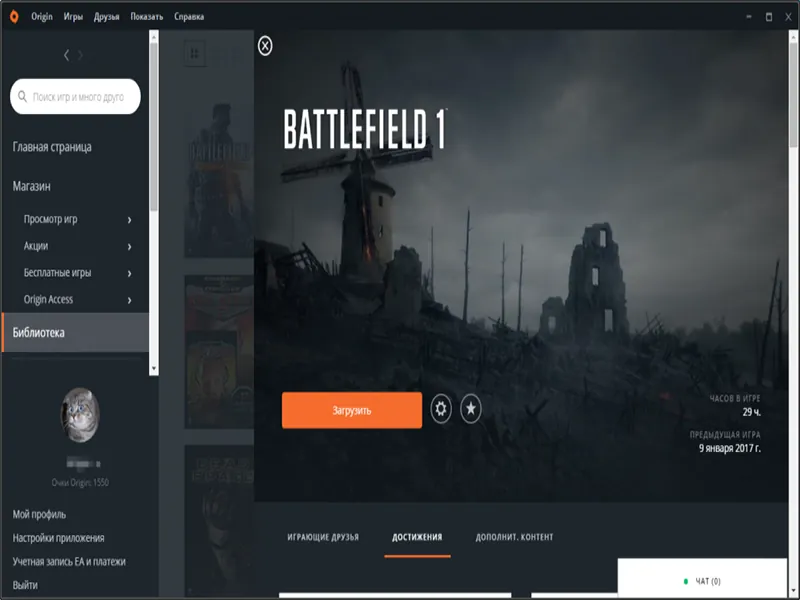Open the Настройки приложения link

(58, 538)
